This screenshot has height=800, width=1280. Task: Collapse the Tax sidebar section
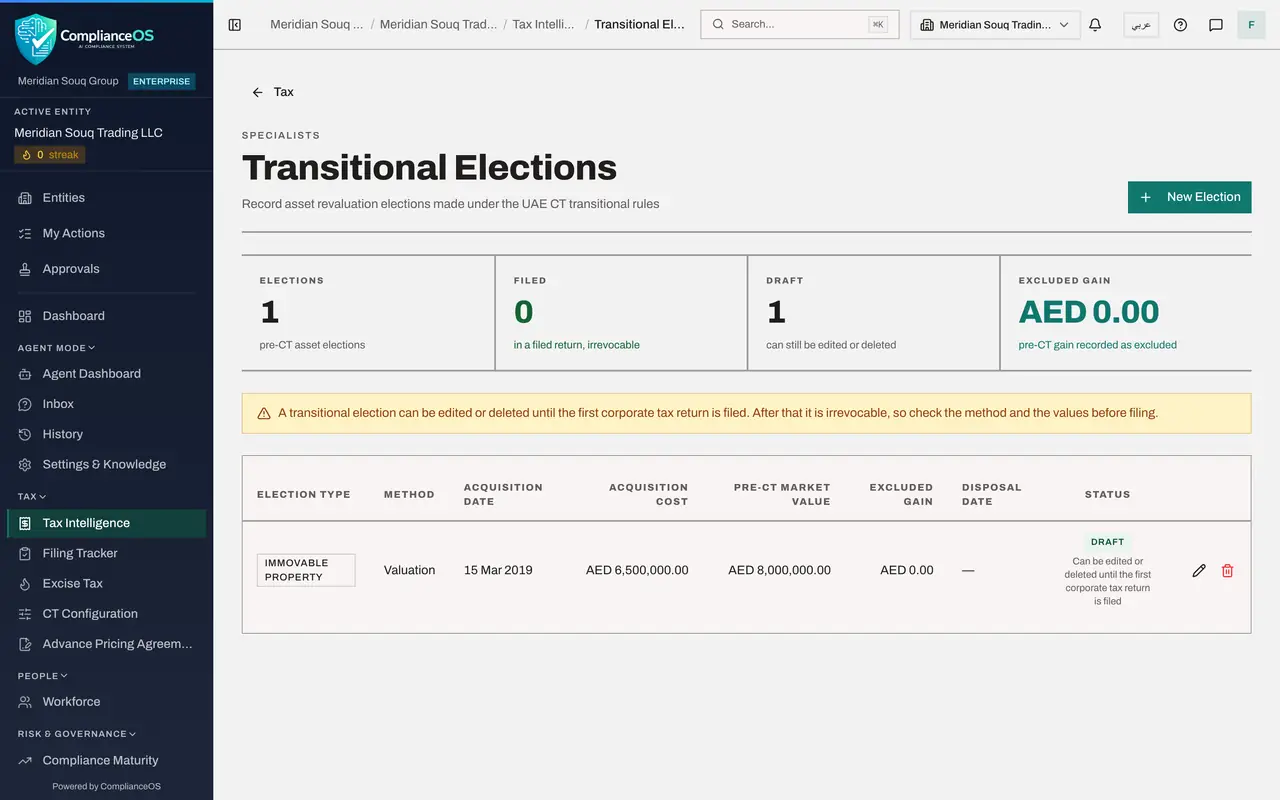(32, 496)
